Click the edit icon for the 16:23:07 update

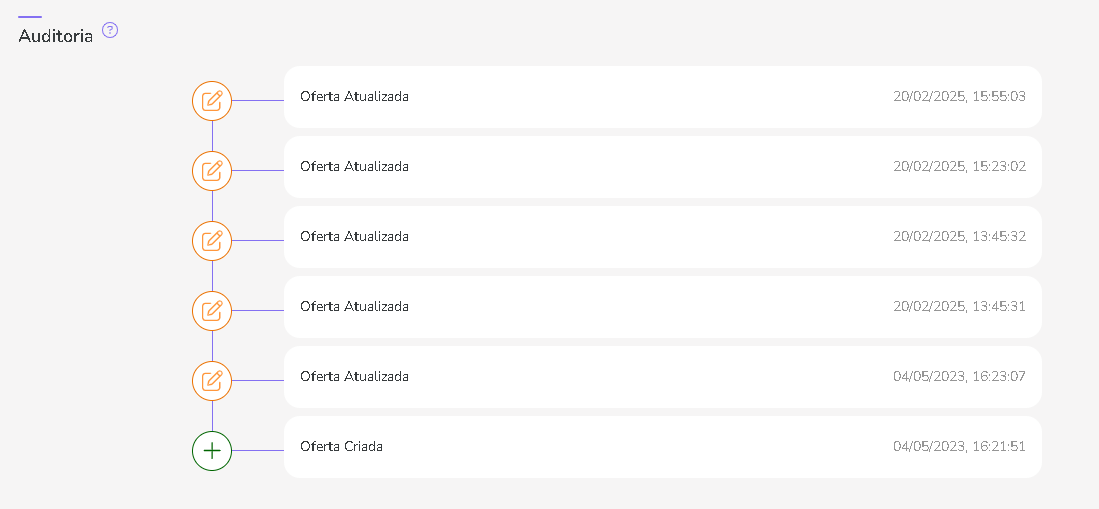click(x=212, y=381)
